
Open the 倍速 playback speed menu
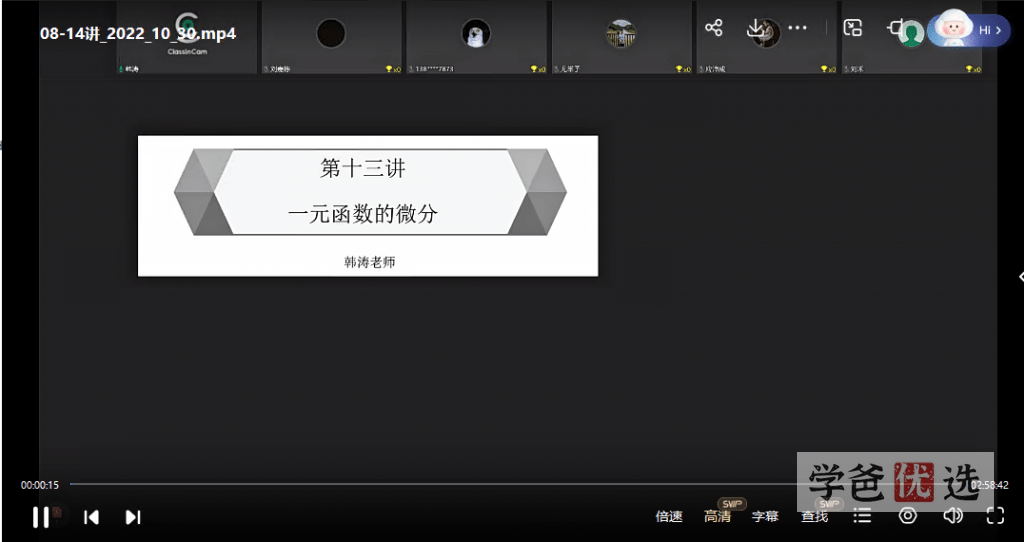pos(669,517)
